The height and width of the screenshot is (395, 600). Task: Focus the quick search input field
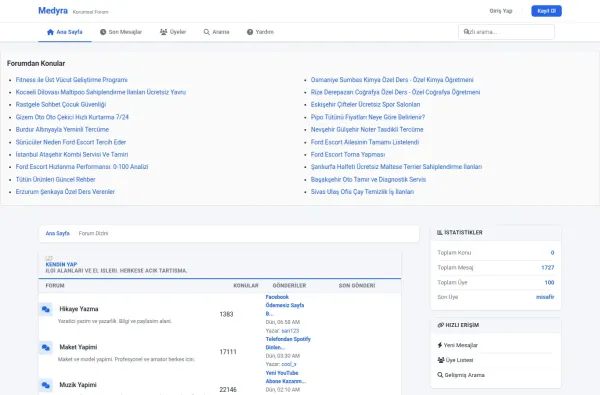(506, 32)
